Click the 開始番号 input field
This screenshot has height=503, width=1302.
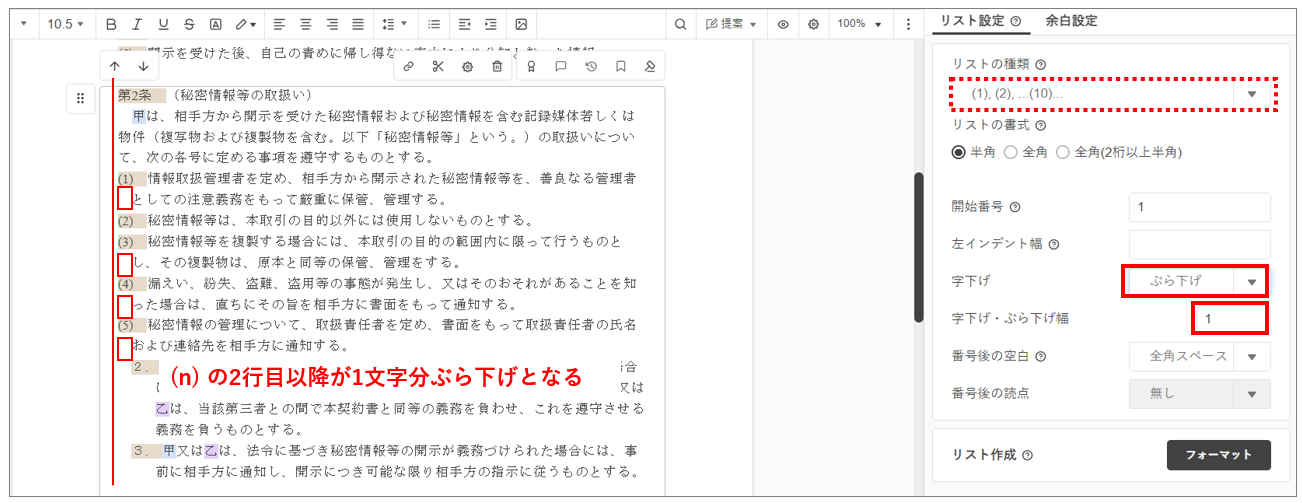[x=1198, y=207]
